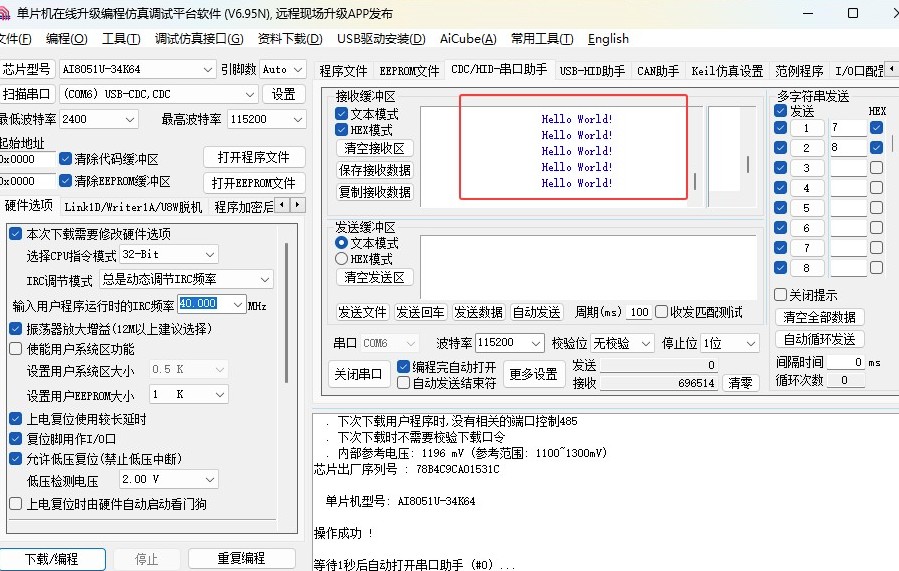Open 编程(O) menu
This screenshot has height=571, width=899.
[67, 39]
